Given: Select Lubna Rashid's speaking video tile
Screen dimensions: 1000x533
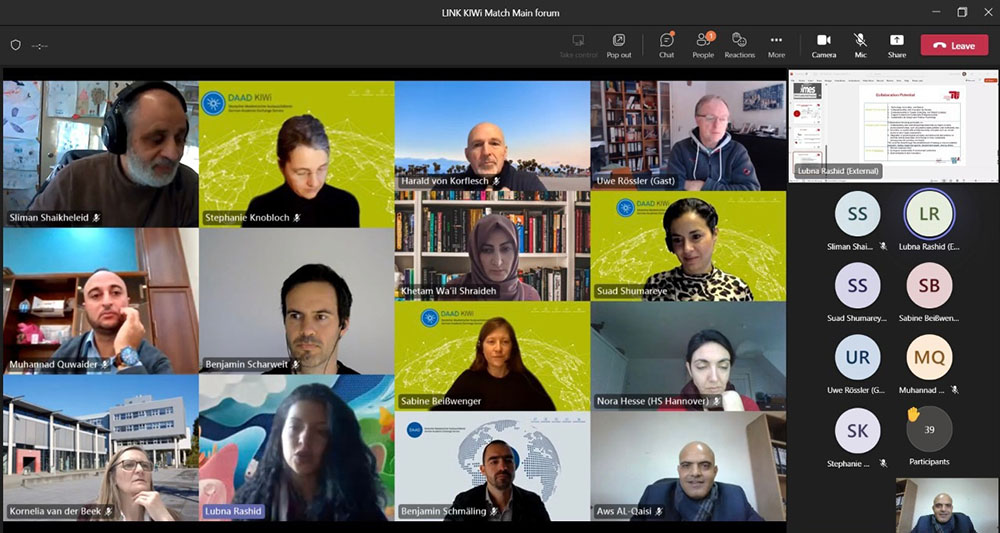Looking at the screenshot, I should (x=296, y=448).
